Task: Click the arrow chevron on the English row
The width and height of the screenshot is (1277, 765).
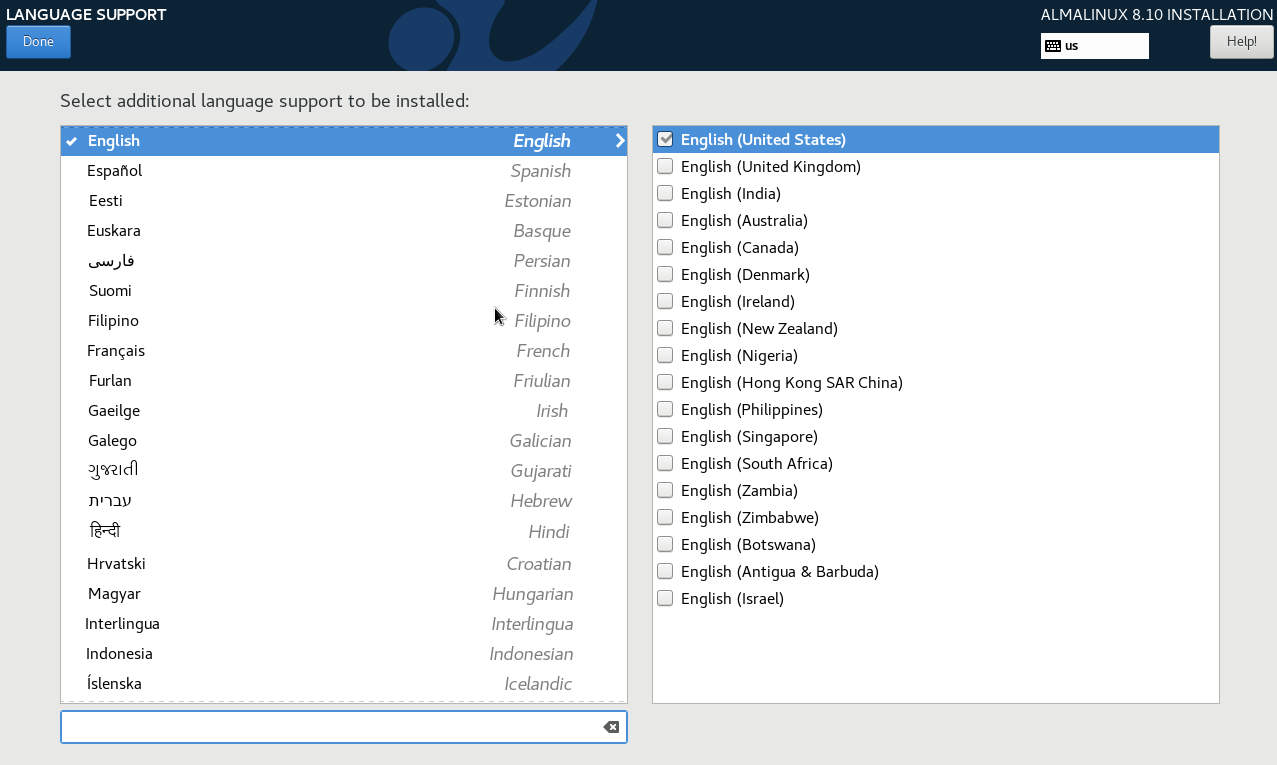Action: tap(620, 141)
